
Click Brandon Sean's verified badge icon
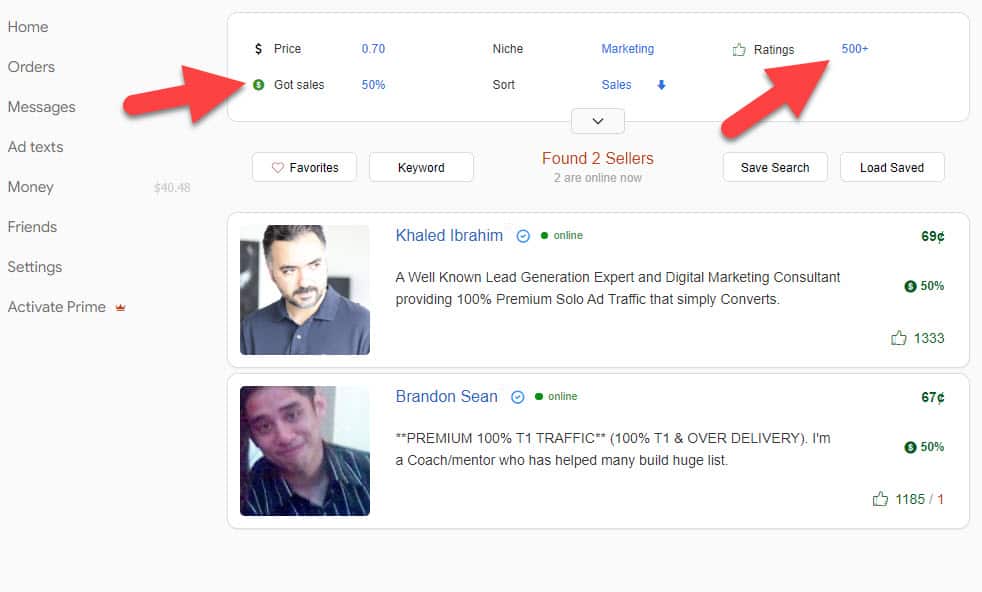[518, 397]
